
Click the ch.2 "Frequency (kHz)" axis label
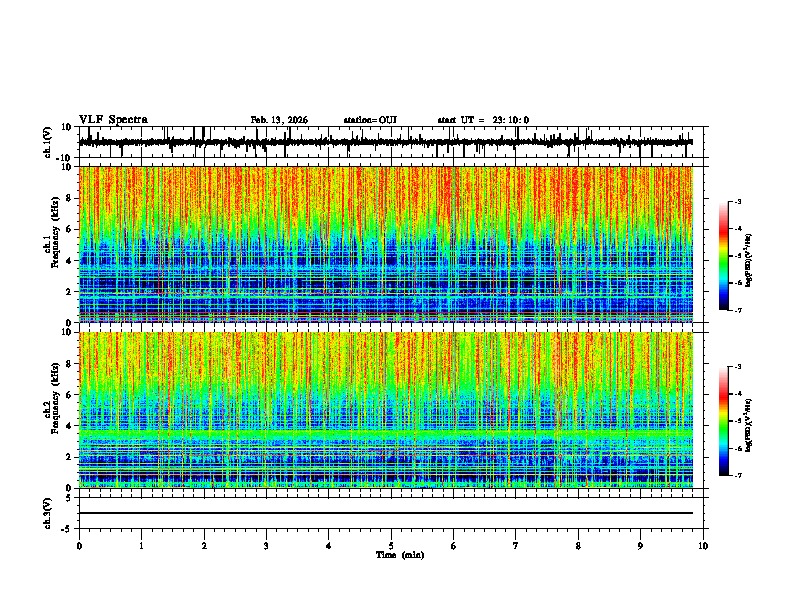point(55,398)
